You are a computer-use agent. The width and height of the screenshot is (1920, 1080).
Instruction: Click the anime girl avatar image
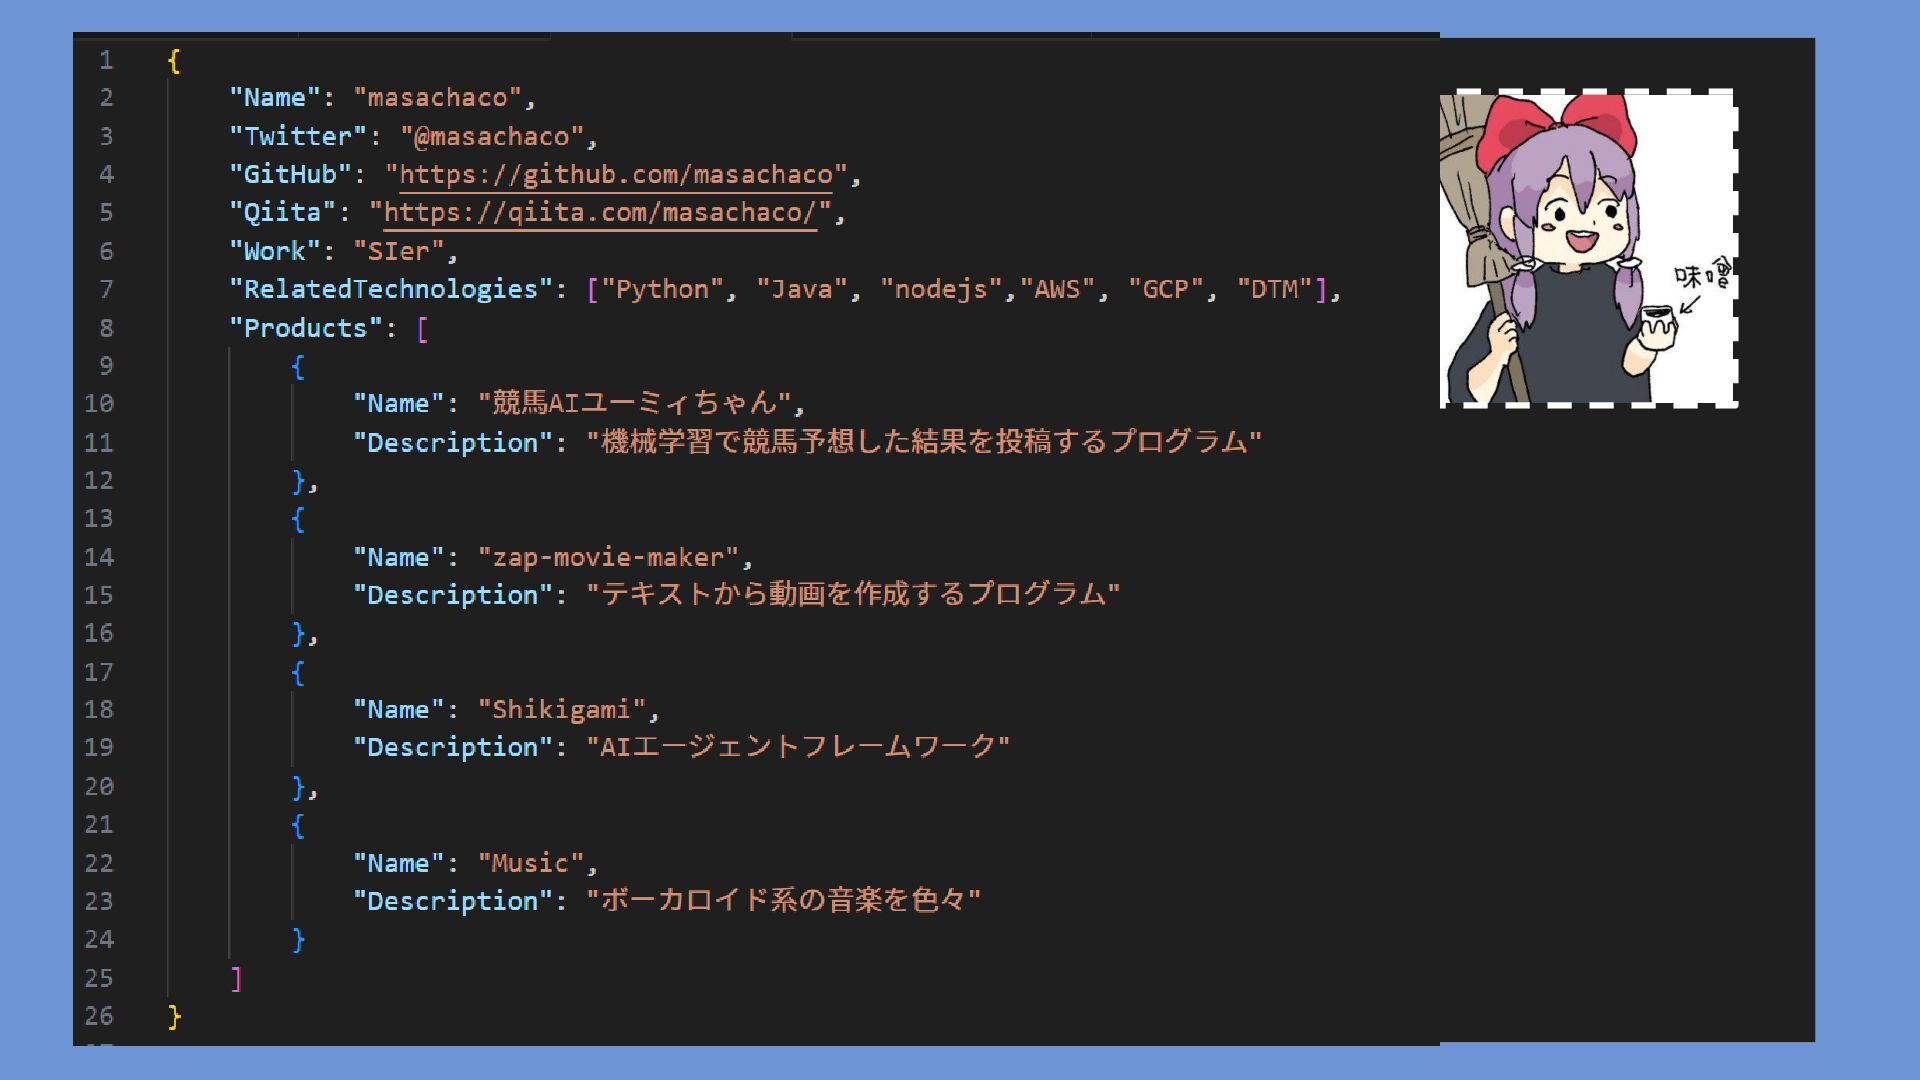(1589, 248)
